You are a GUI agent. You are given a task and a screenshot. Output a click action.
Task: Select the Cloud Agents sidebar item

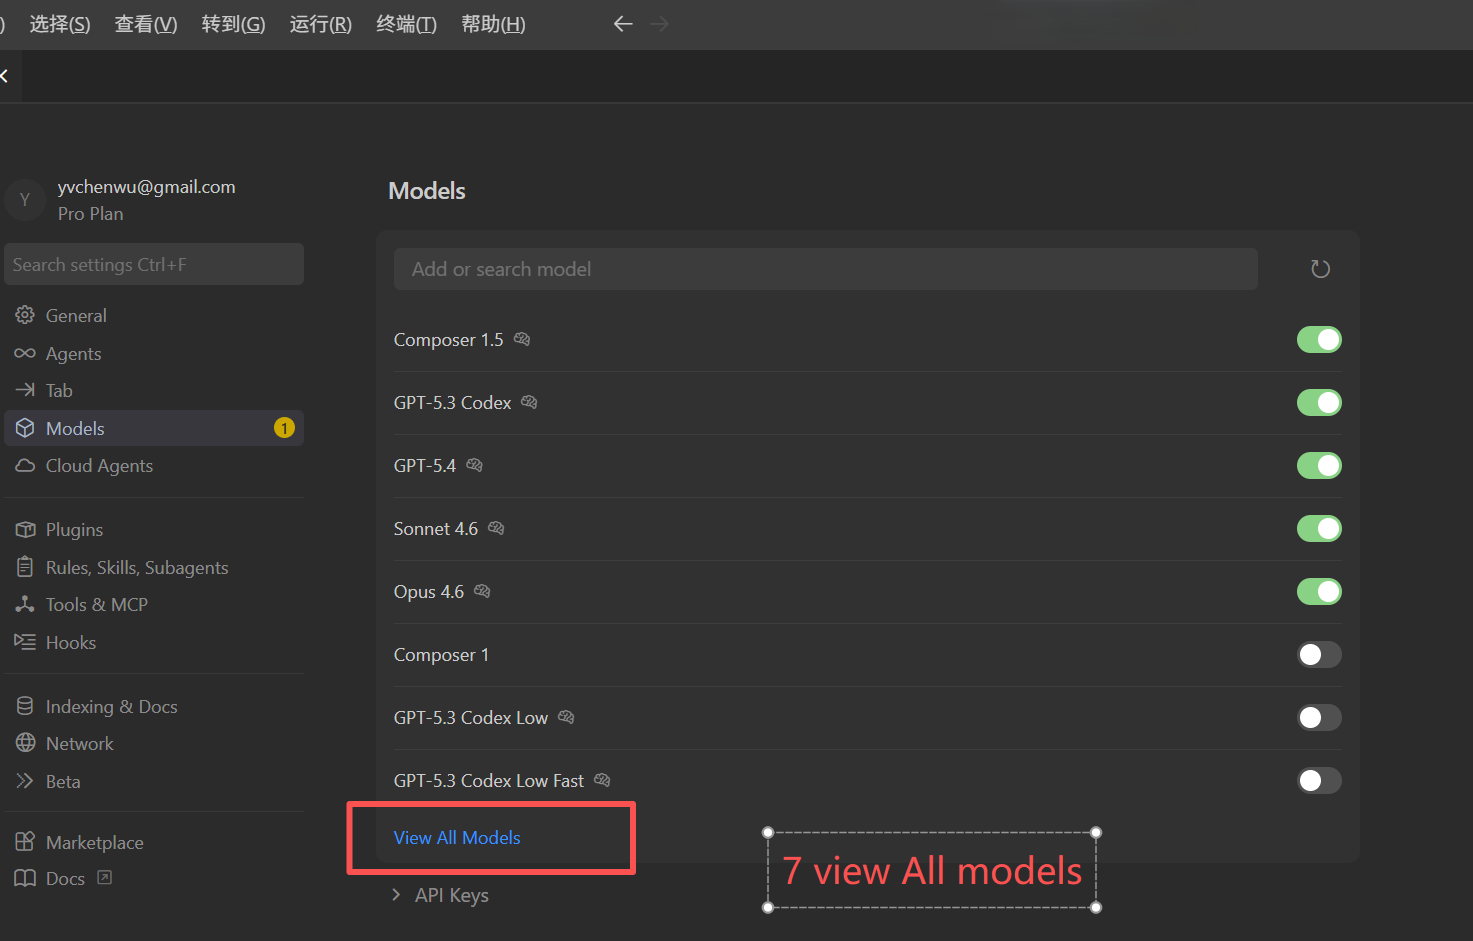tap(99, 465)
